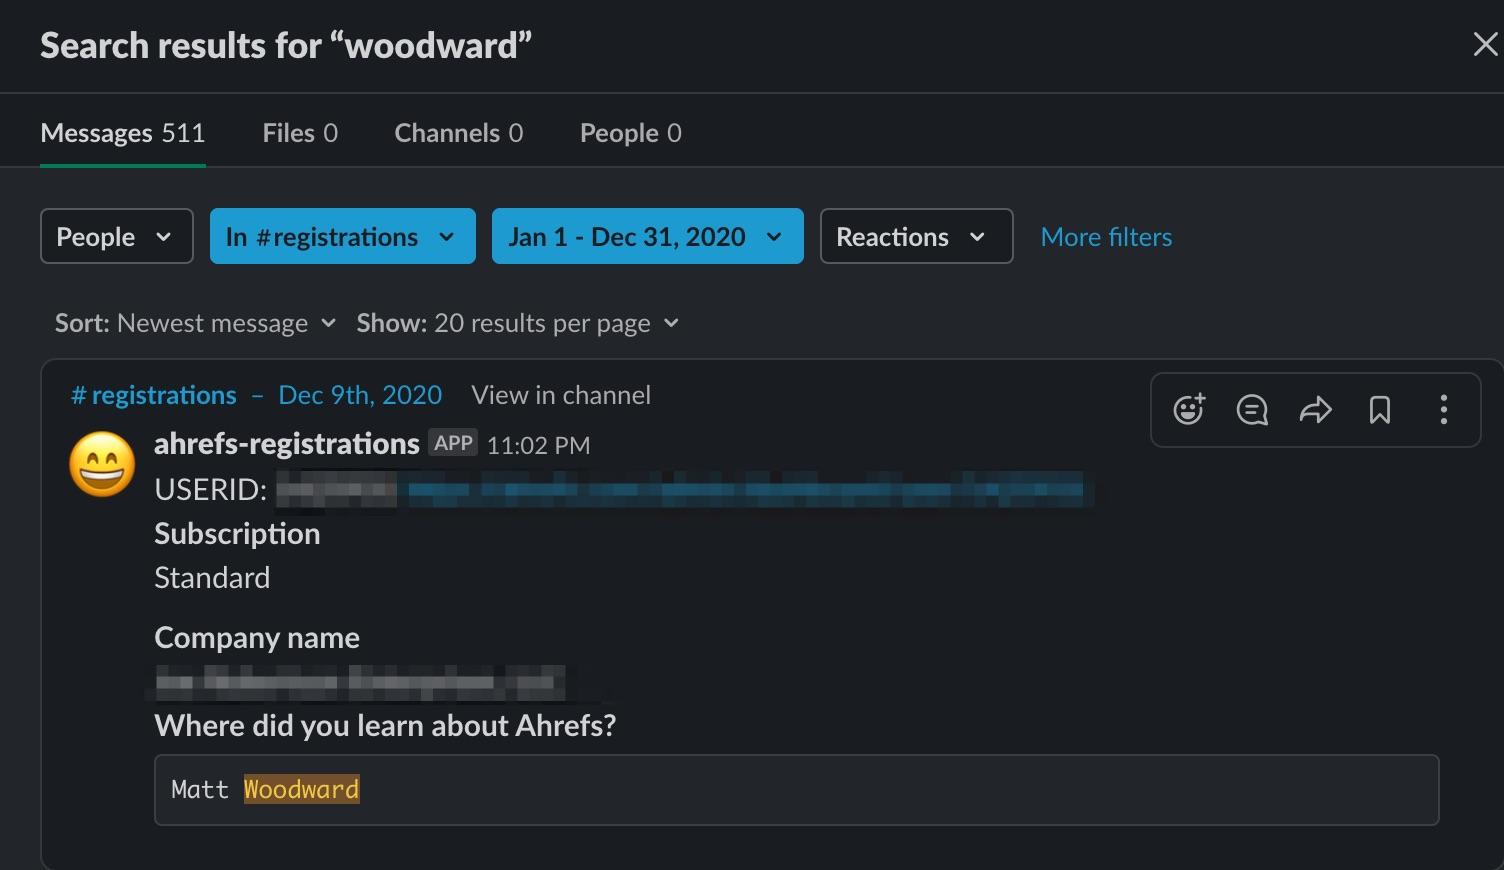Viewport: 1504px width, 870px height.
Task: Switch to the People tab
Action: click(x=631, y=133)
